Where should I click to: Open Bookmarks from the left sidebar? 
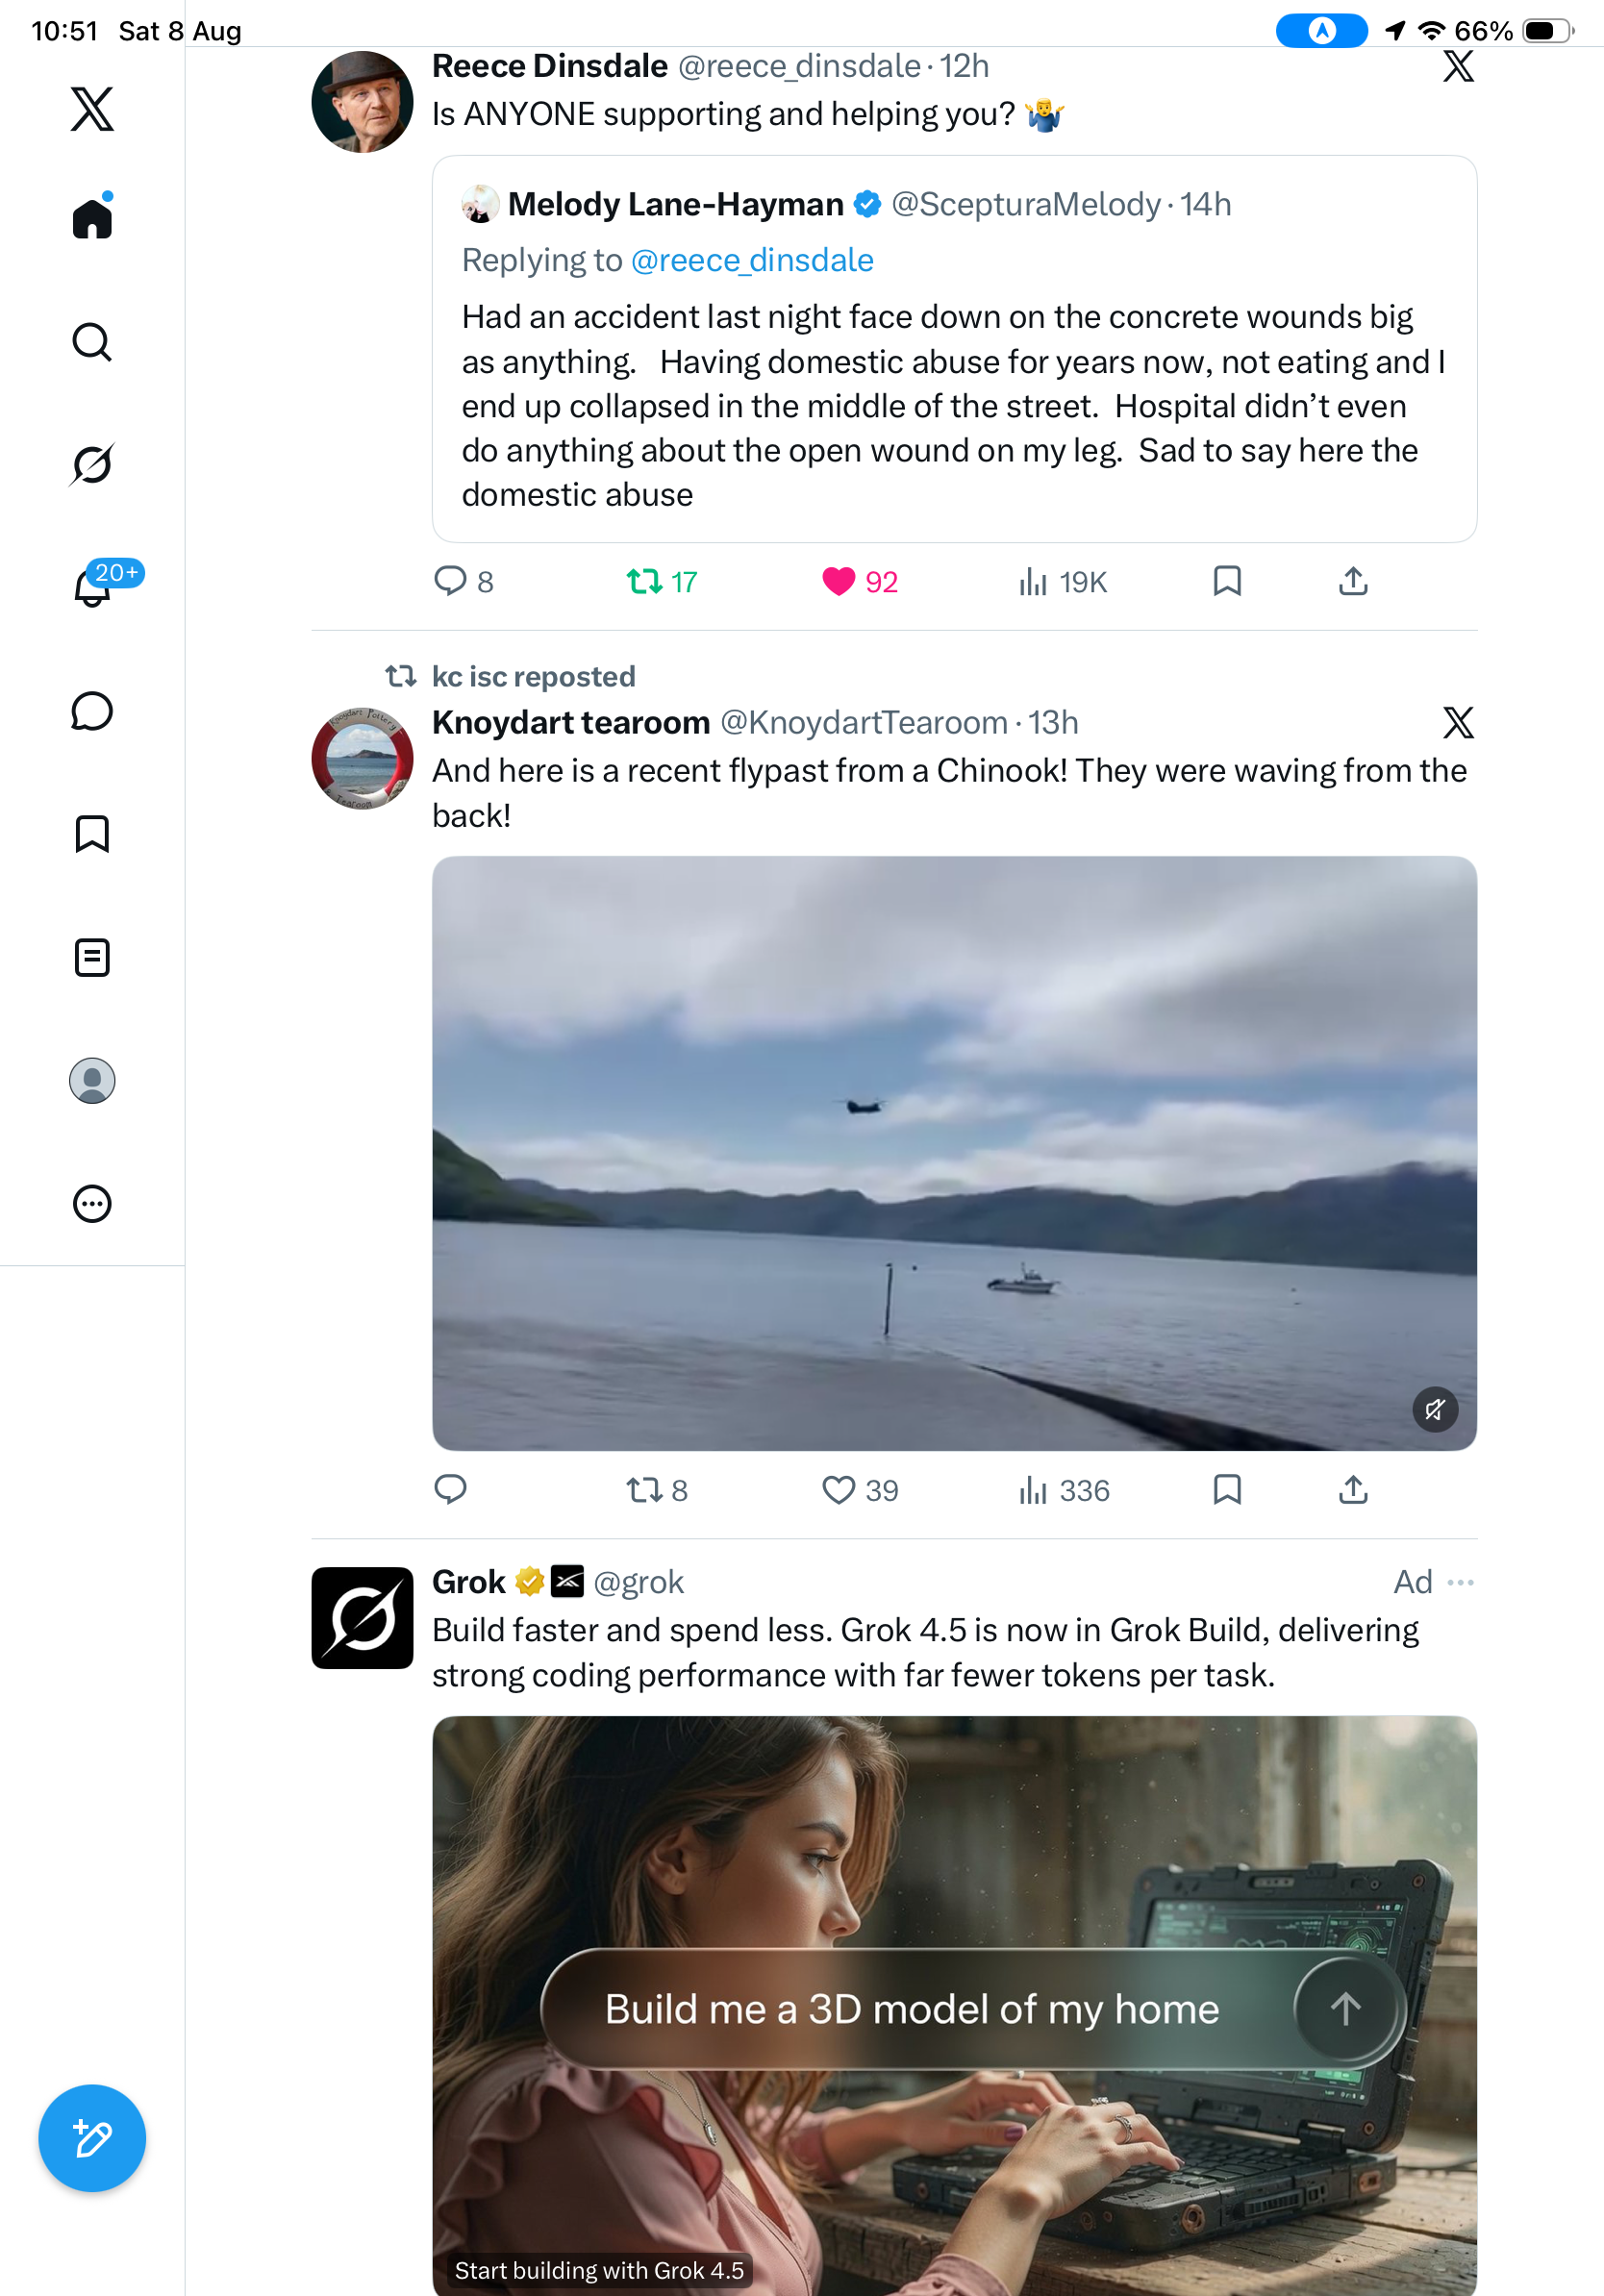[x=92, y=834]
